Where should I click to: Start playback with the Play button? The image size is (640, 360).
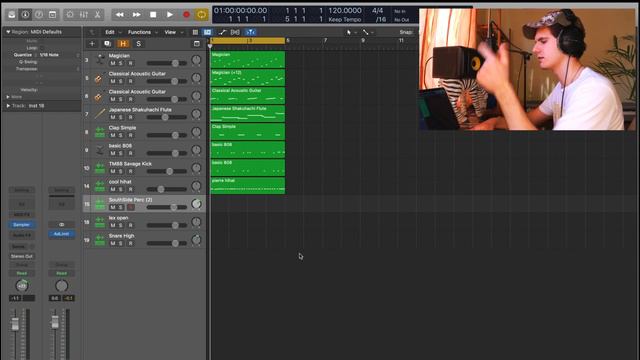[x=170, y=15]
